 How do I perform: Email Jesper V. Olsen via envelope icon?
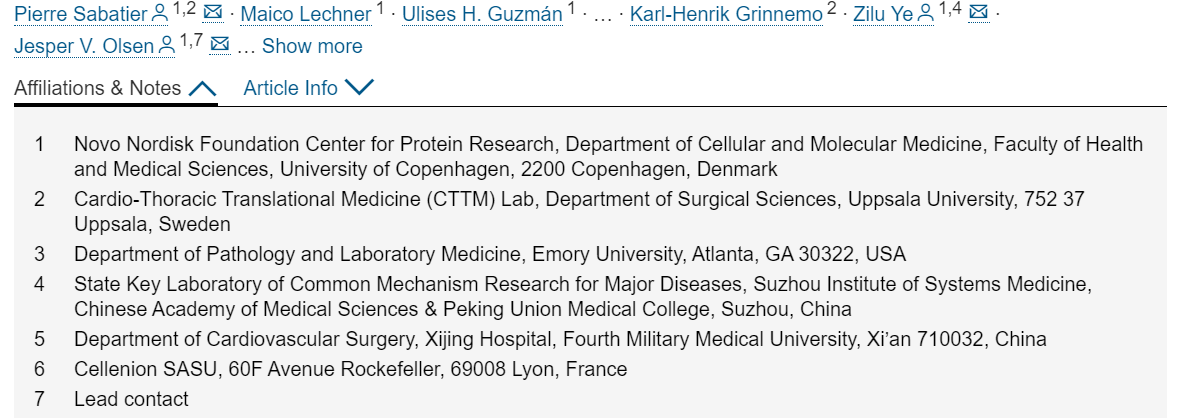(x=220, y=45)
